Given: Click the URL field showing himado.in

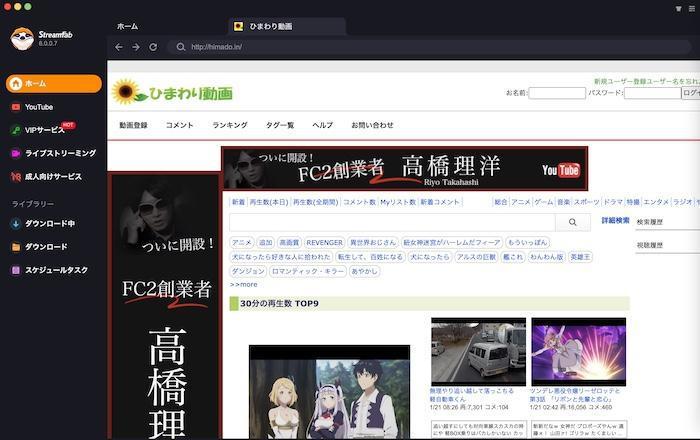Looking at the screenshot, I should point(429,47).
